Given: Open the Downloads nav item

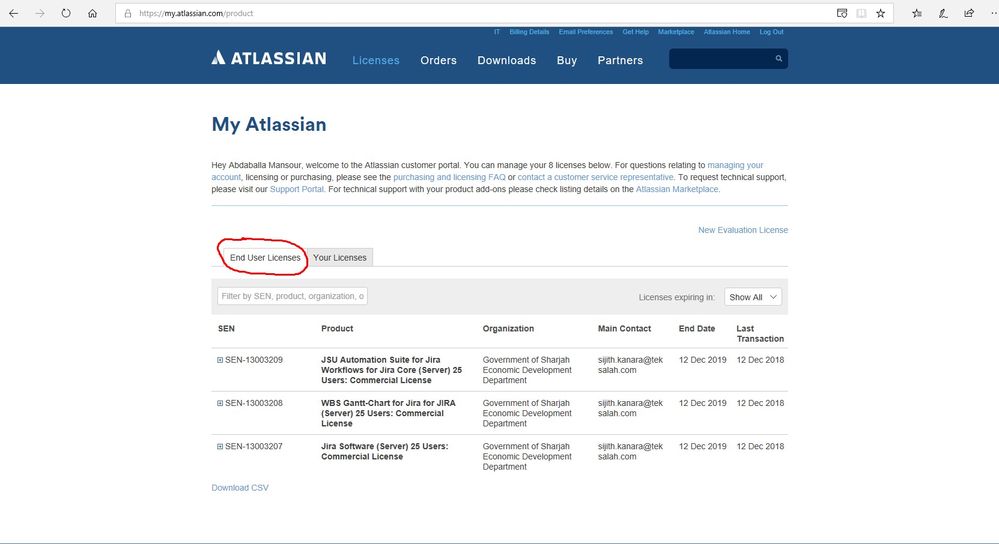Looking at the screenshot, I should 507,61.
